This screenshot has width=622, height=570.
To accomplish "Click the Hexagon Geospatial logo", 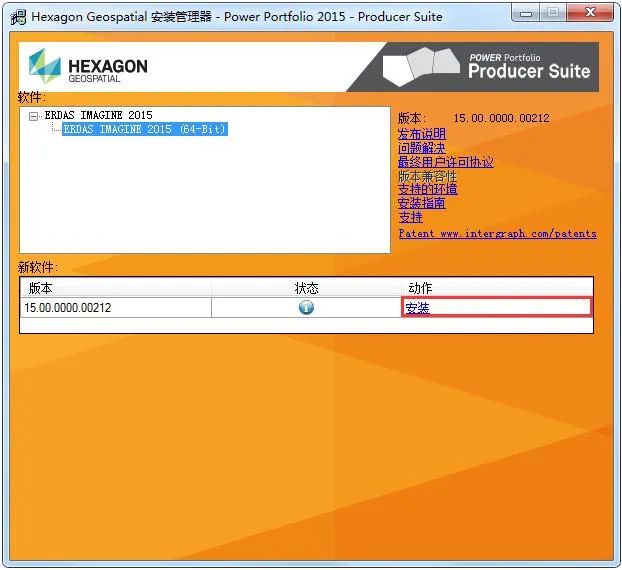I will pyautogui.click(x=88, y=66).
